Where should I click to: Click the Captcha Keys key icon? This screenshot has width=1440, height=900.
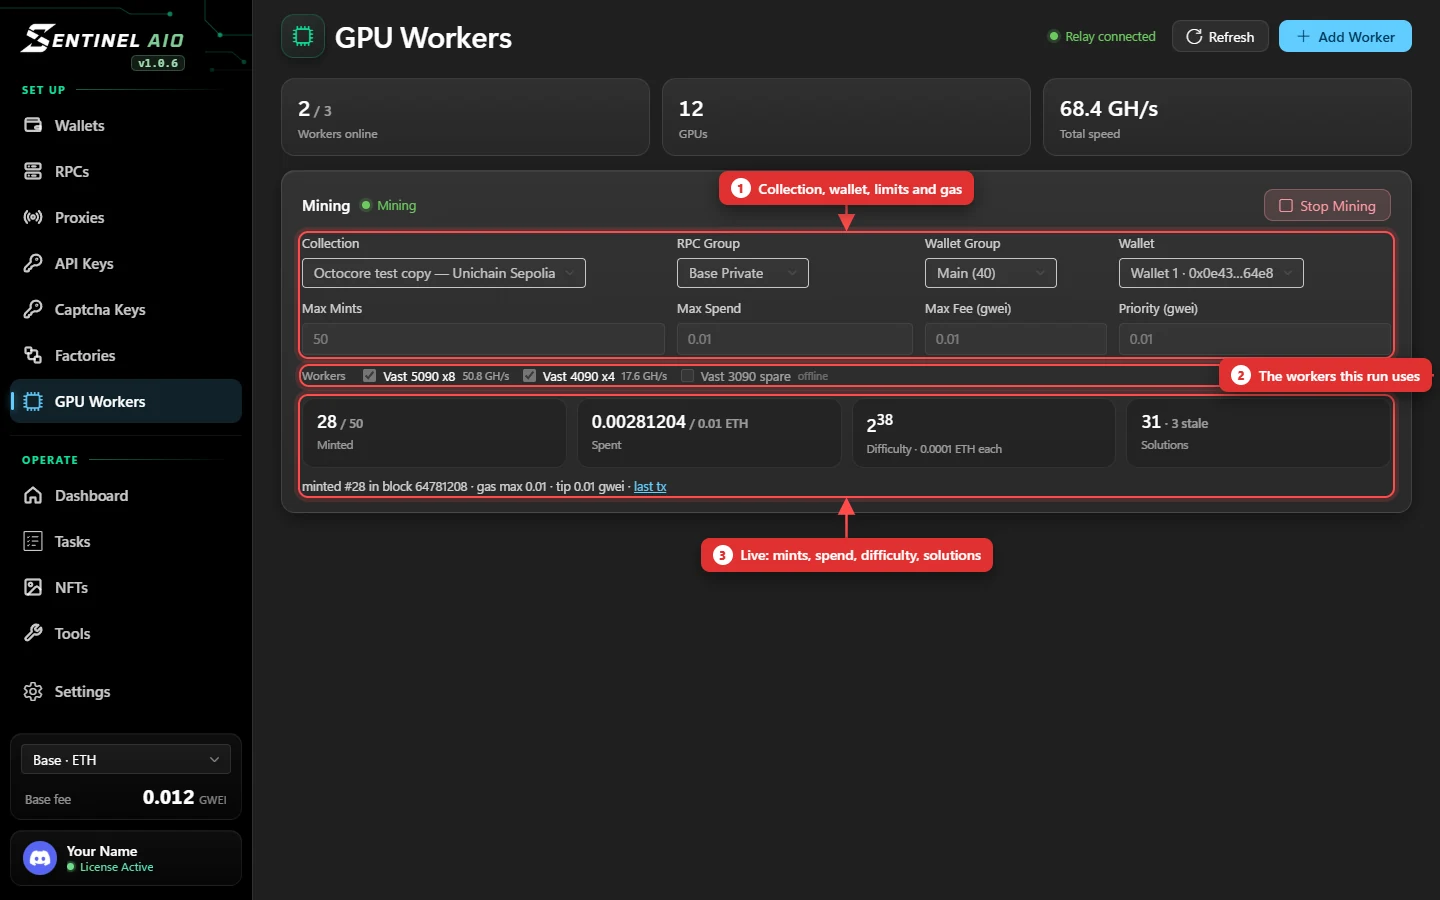tap(33, 309)
